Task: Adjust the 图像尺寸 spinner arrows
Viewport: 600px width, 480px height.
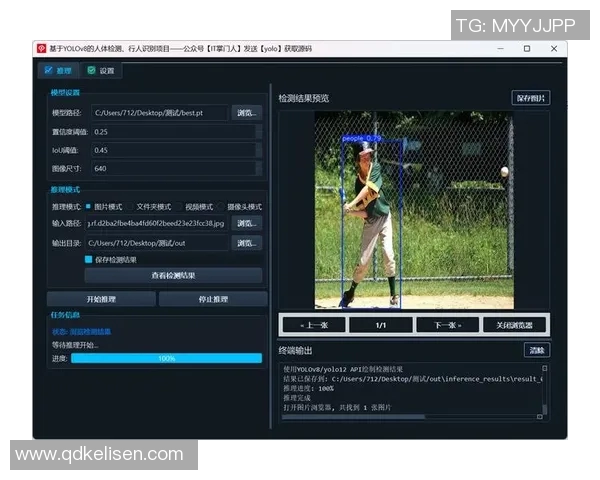Action: pos(260,169)
